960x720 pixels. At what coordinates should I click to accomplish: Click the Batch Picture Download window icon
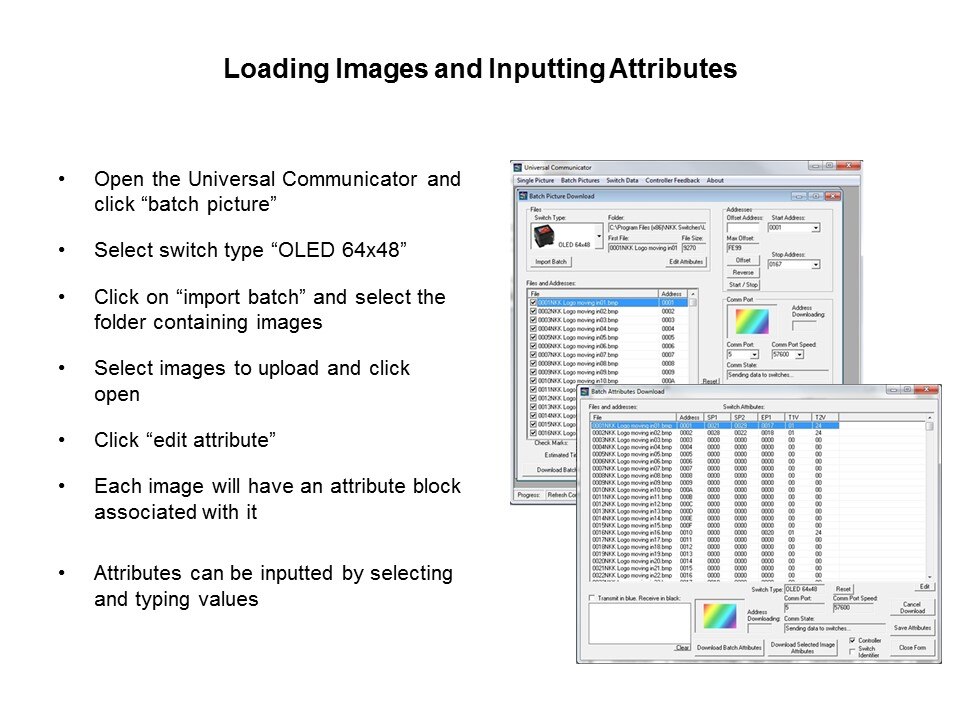523,196
